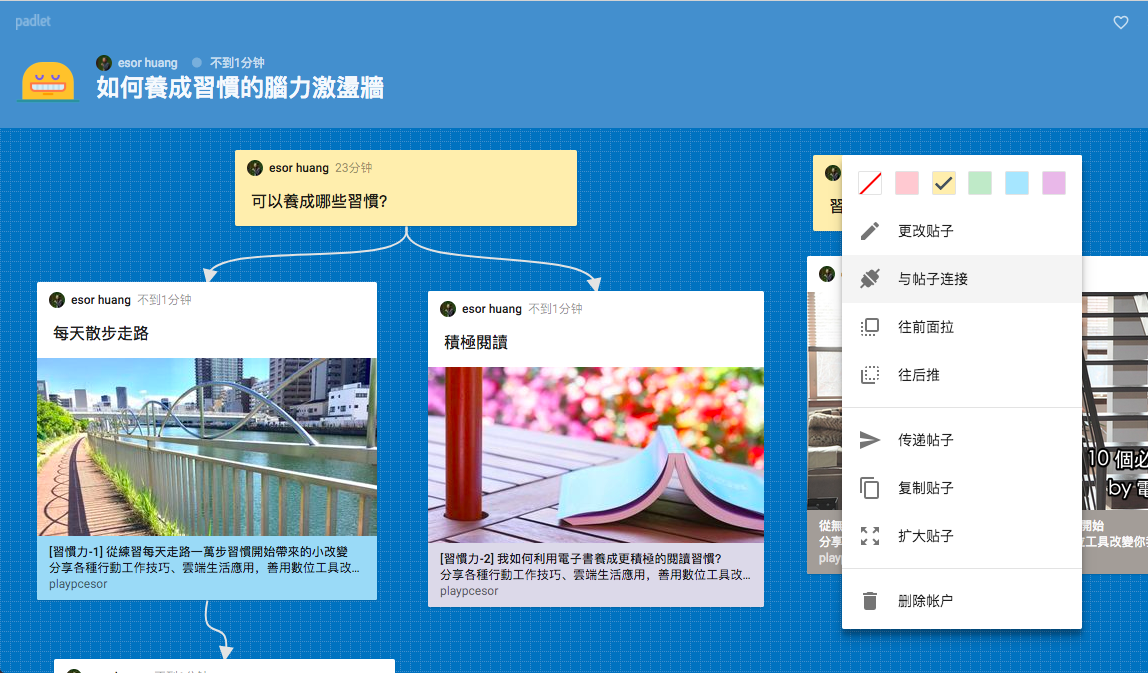Pick the light blue color swatch
The height and width of the screenshot is (673, 1148).
pos(1017,183)
